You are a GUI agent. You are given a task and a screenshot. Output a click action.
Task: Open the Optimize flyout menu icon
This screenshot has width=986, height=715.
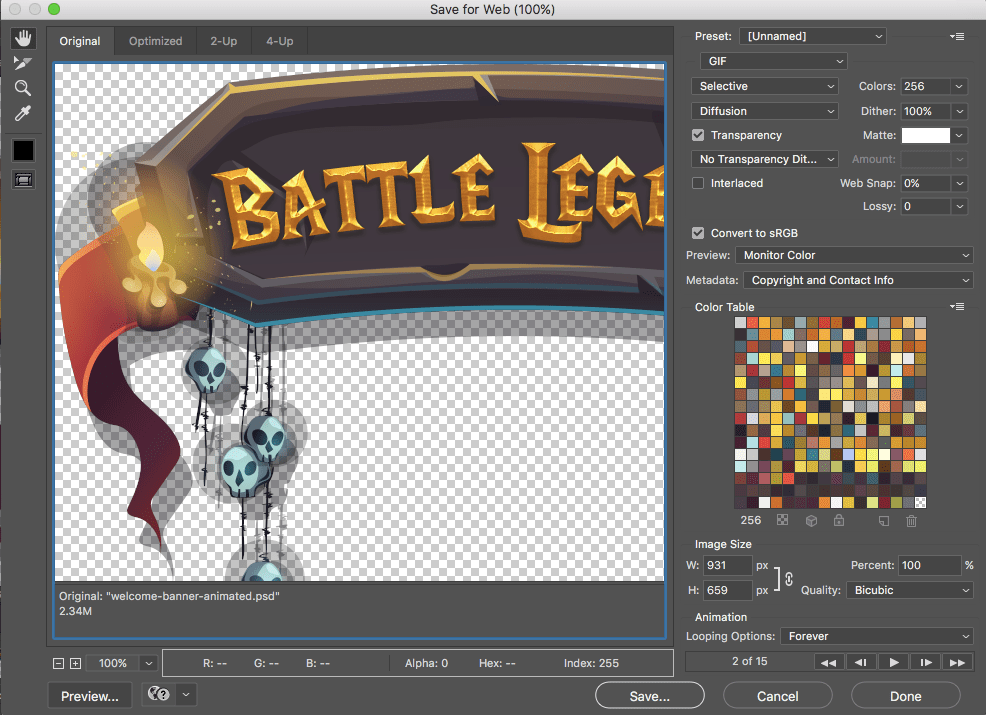click(957, 36)
